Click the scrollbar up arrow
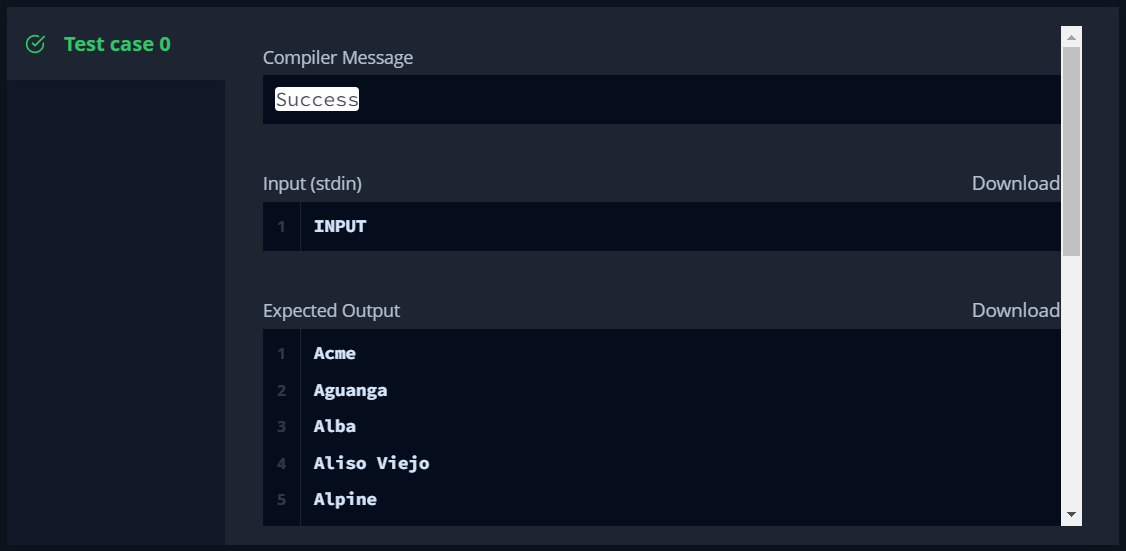 (1071, 37)
